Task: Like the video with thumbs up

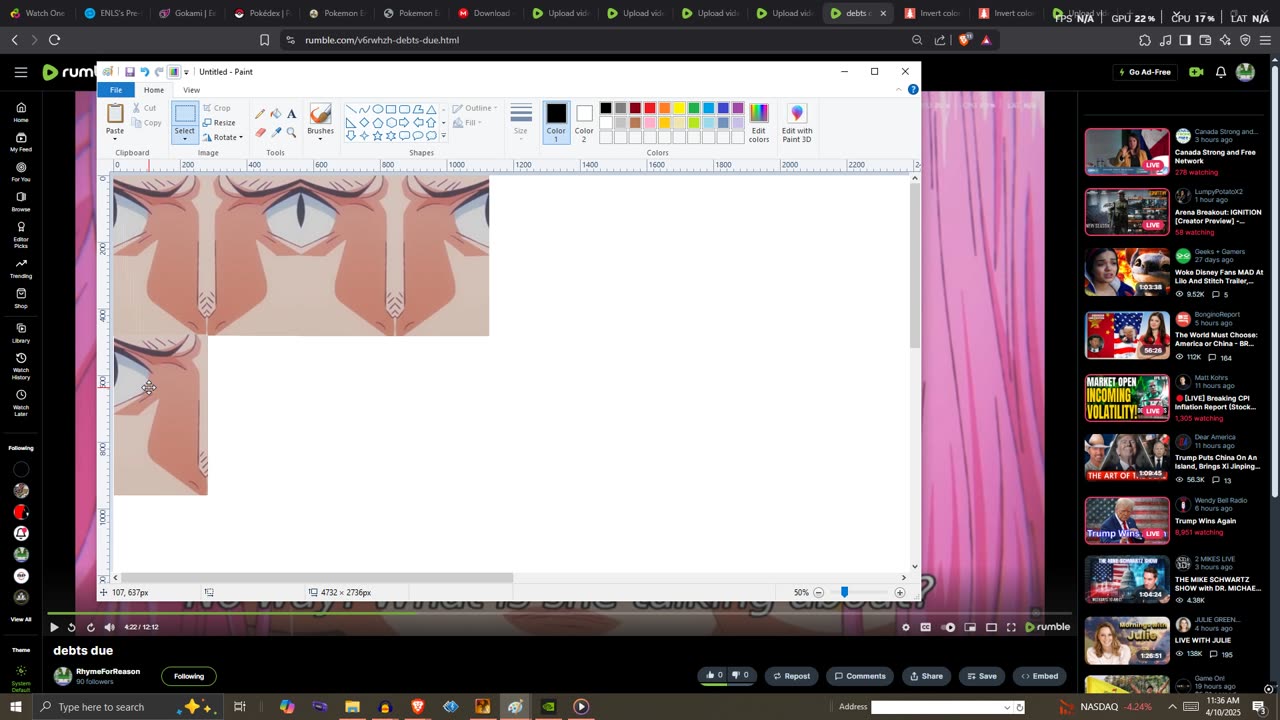Action: point(714,675)
